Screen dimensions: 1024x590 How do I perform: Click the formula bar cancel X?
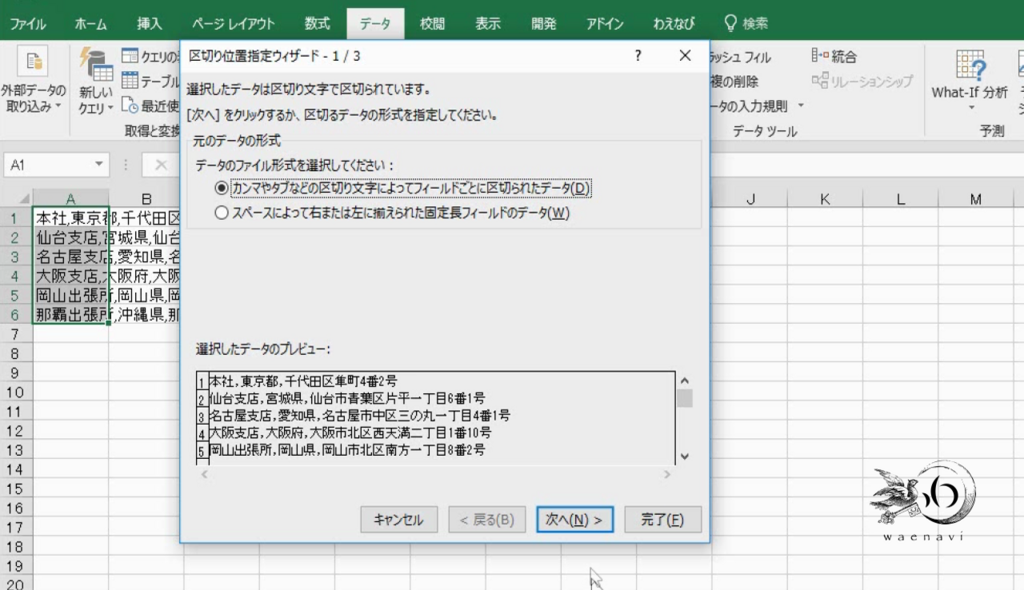(161, 165)
